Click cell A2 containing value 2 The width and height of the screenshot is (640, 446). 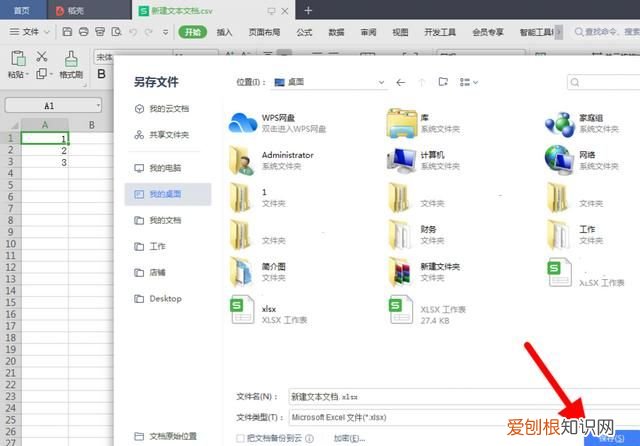(45, 150)
